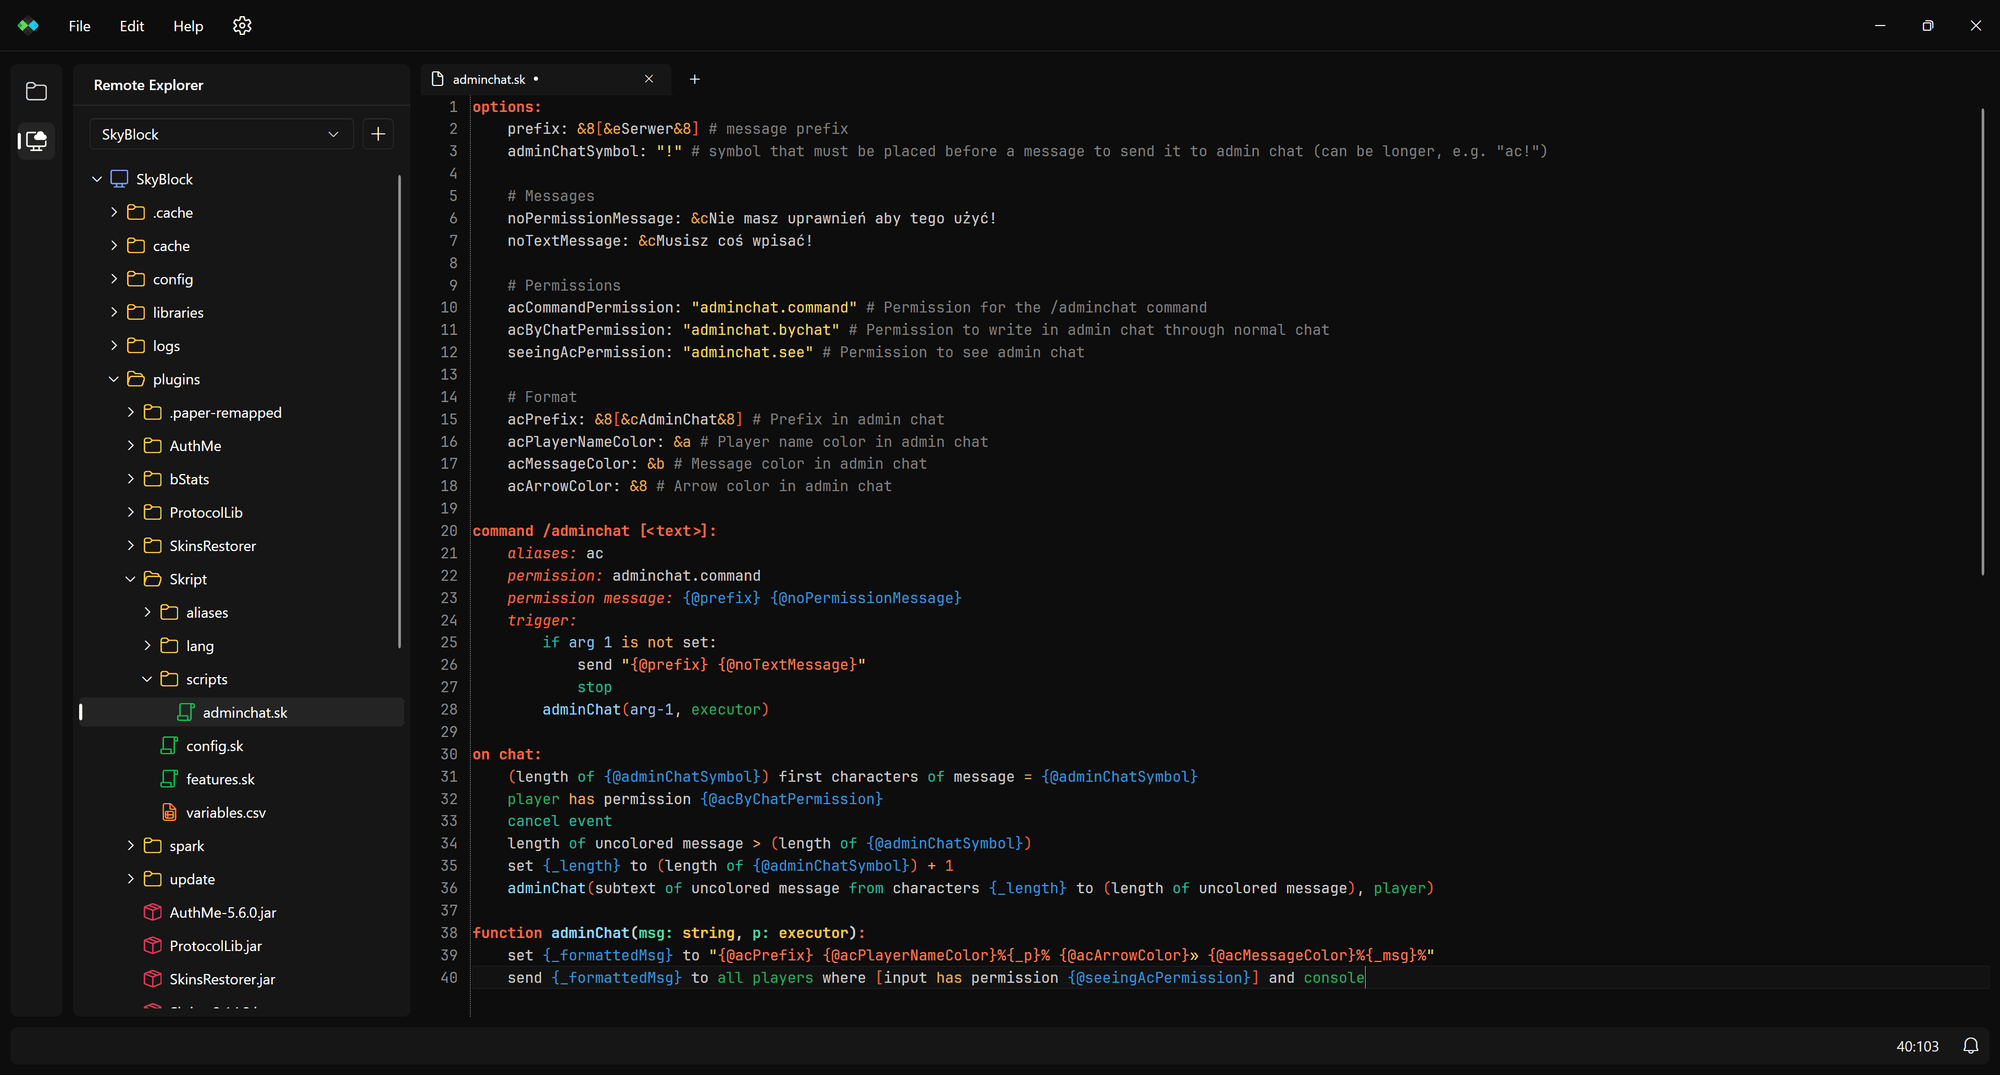Screen dimensions: 2000x1075
Task: Place cursor on 'on chat:' line
Action: [506, 754]
